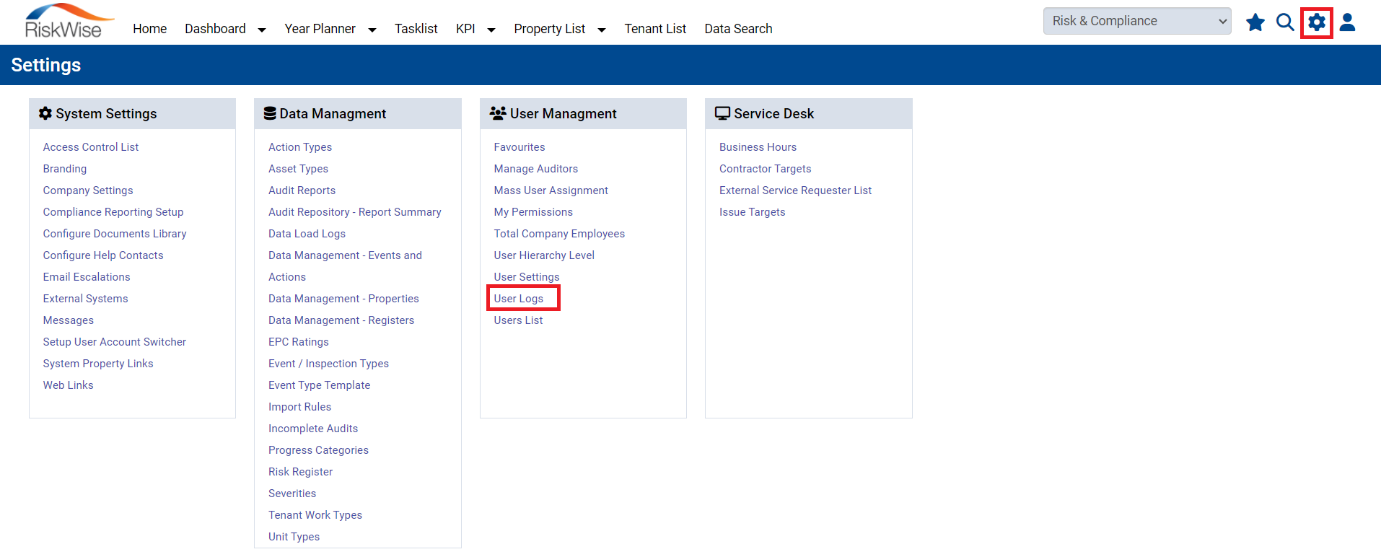Open the Branding settings link

click(x=65, y=169)
